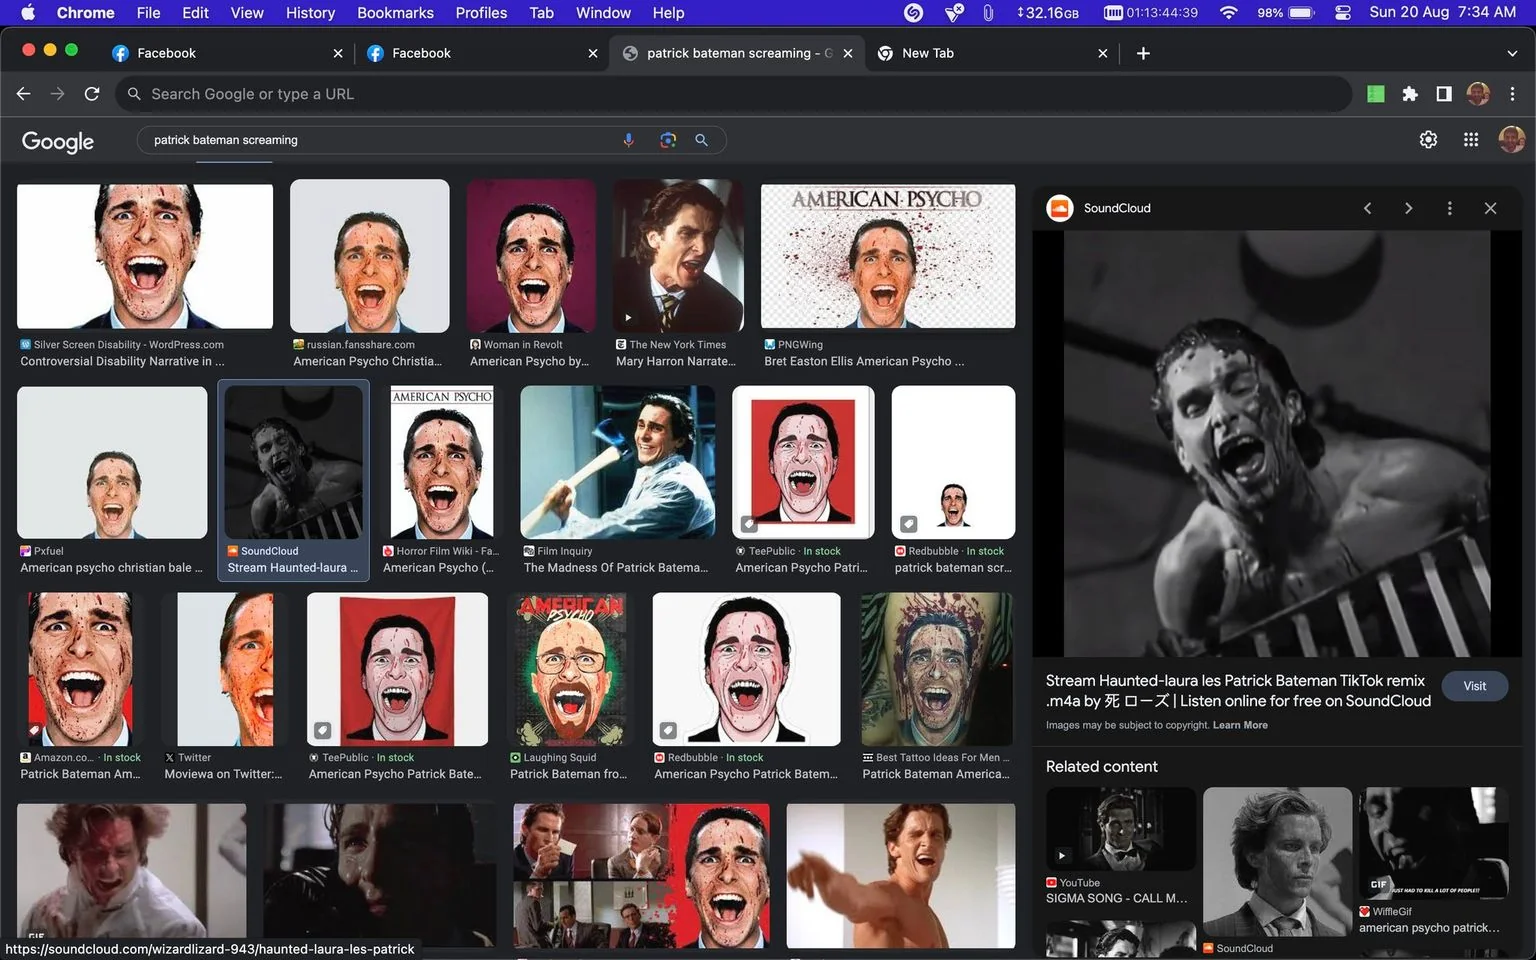The image size is (1536, 960).
Task: Open Chrome three-dot main menu
Action: (x=1512, y=94)
